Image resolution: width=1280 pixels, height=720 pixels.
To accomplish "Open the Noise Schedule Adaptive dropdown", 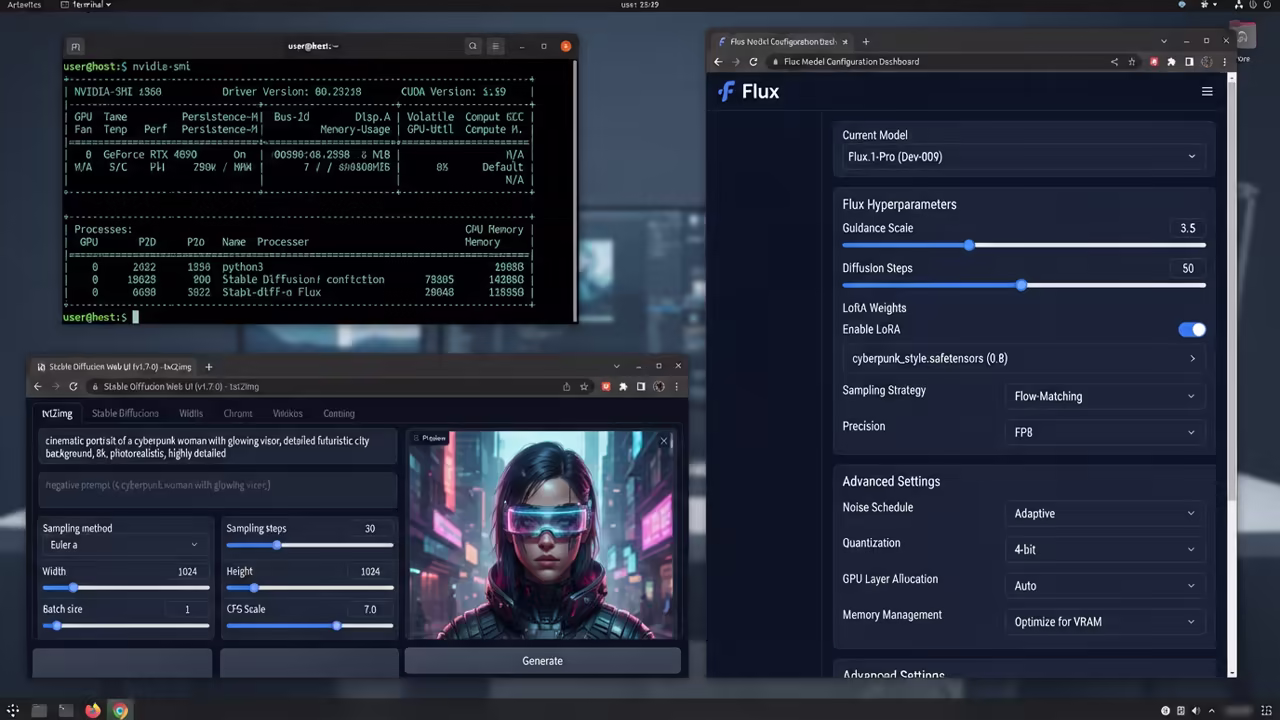I will click(1104, 513).
